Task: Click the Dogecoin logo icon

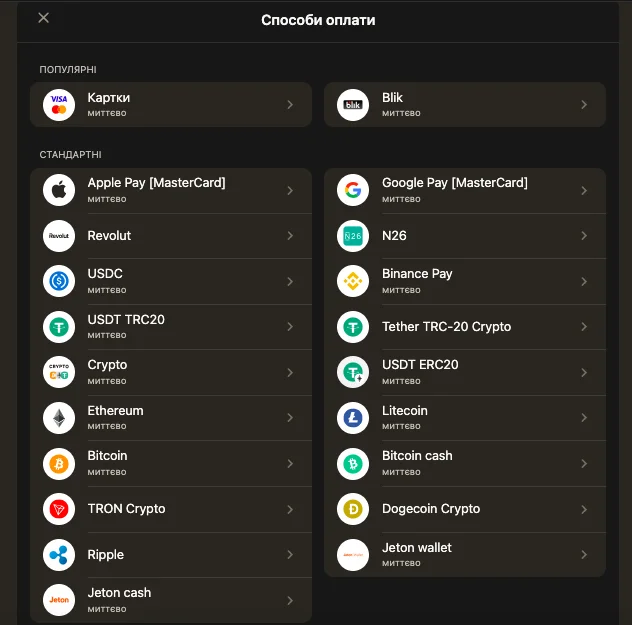Action: pyautogui.click(x=353, y=509)
